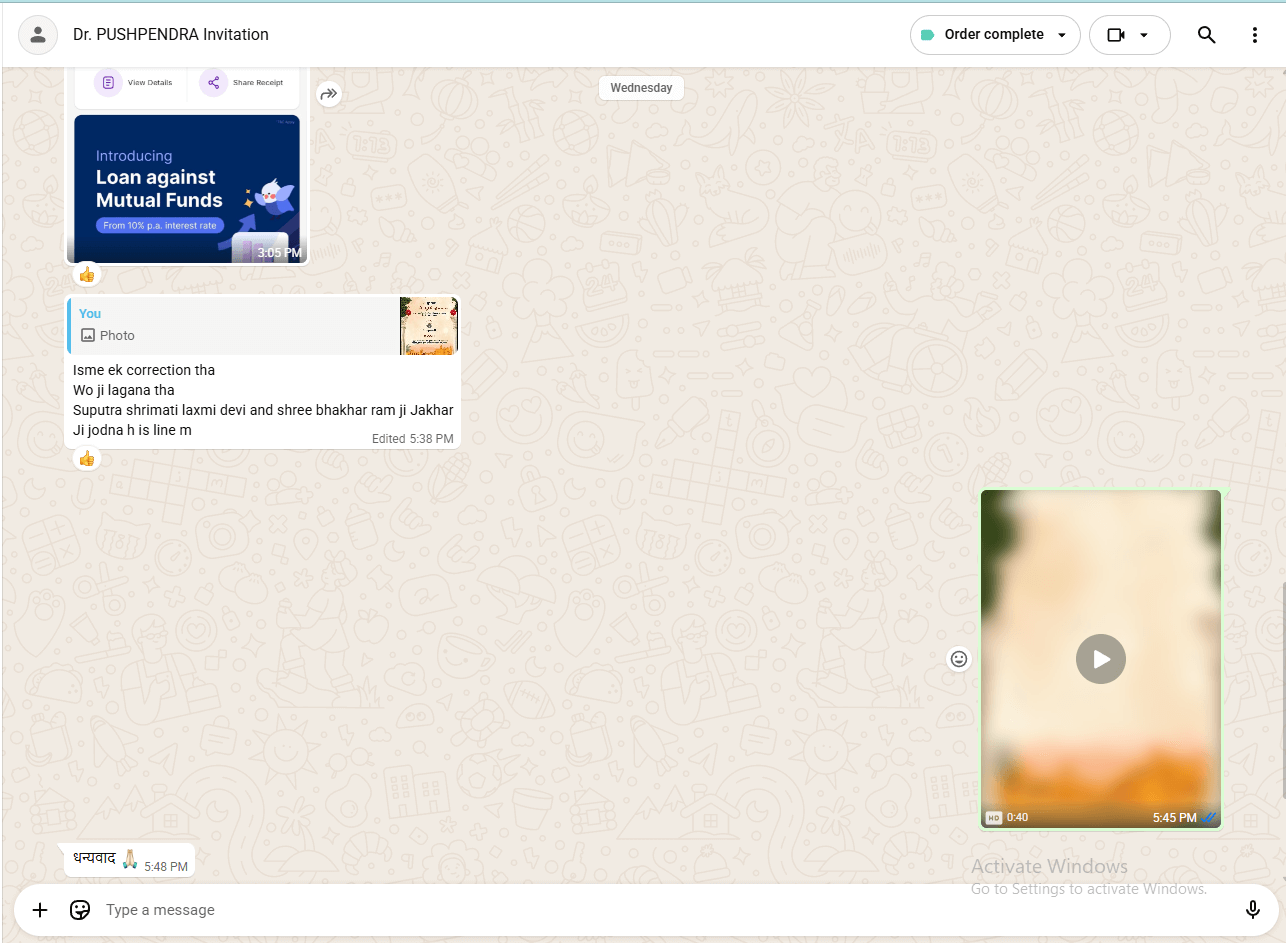Start voice message with microphone icon
1286x943 pixels.
1252,910
